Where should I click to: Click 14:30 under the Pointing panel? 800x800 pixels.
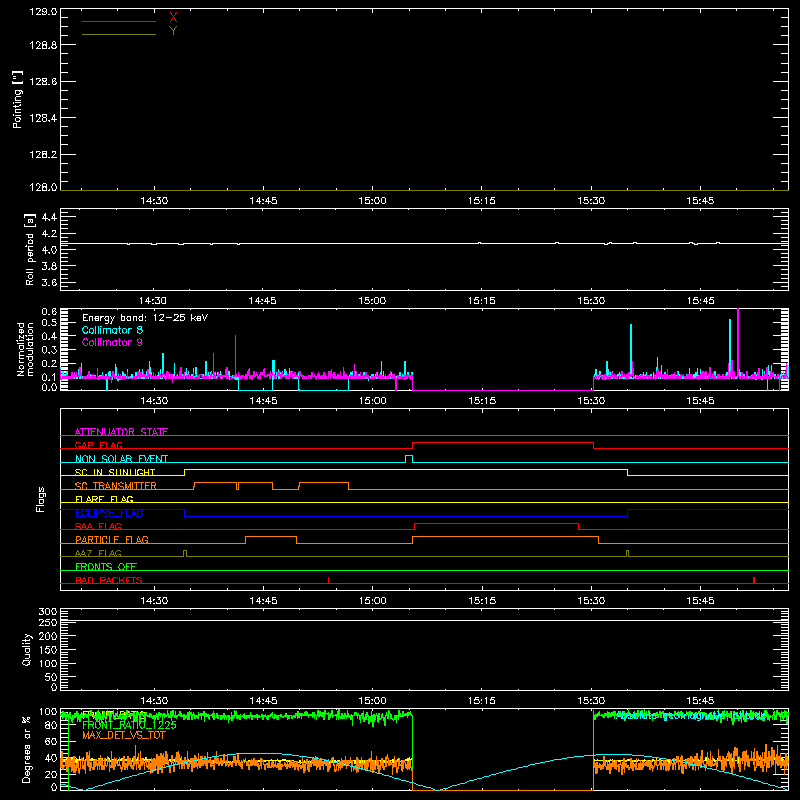tap(154, 201)
